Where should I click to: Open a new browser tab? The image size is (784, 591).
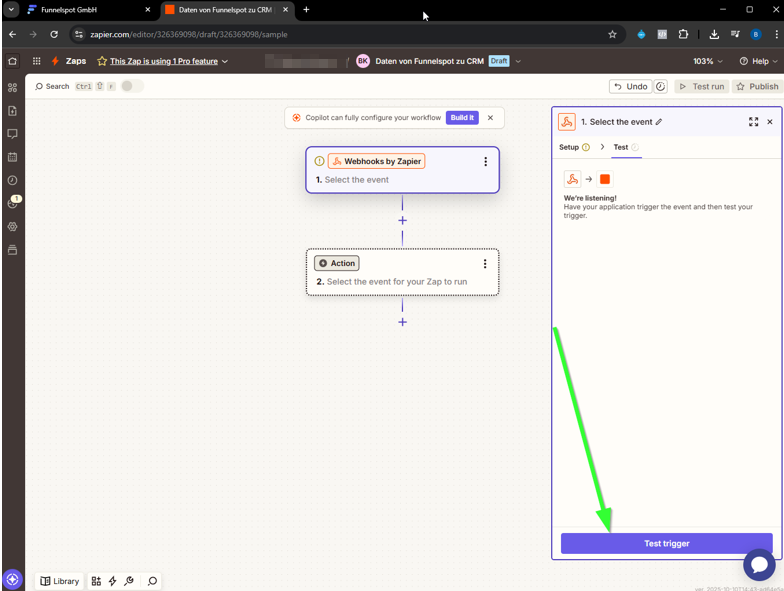tap(306, 10)
